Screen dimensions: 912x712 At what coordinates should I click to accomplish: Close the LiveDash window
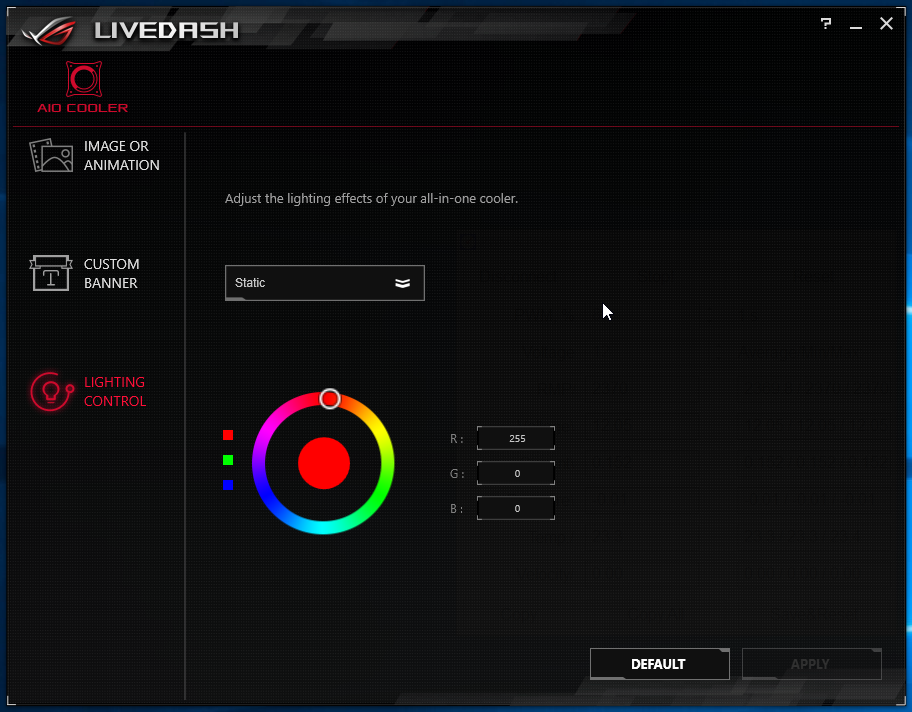886,24
